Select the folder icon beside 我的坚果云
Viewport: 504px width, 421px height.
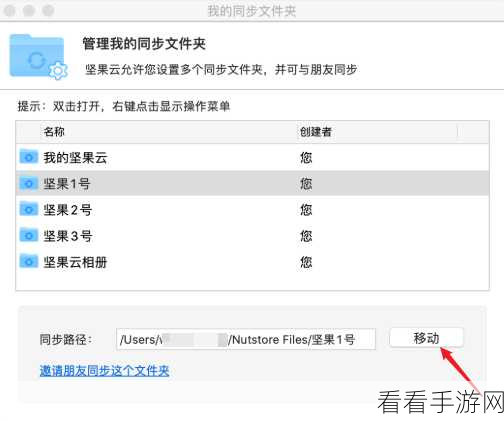(x=28, y=157)
